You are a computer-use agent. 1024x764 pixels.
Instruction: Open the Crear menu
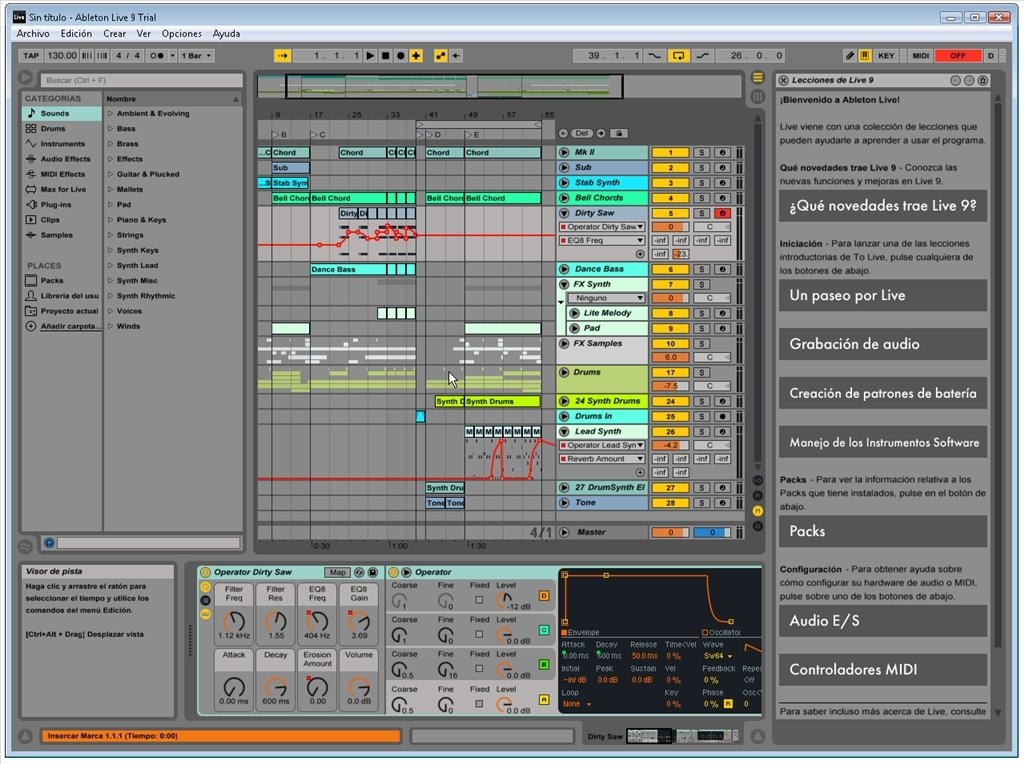(114, 33)
